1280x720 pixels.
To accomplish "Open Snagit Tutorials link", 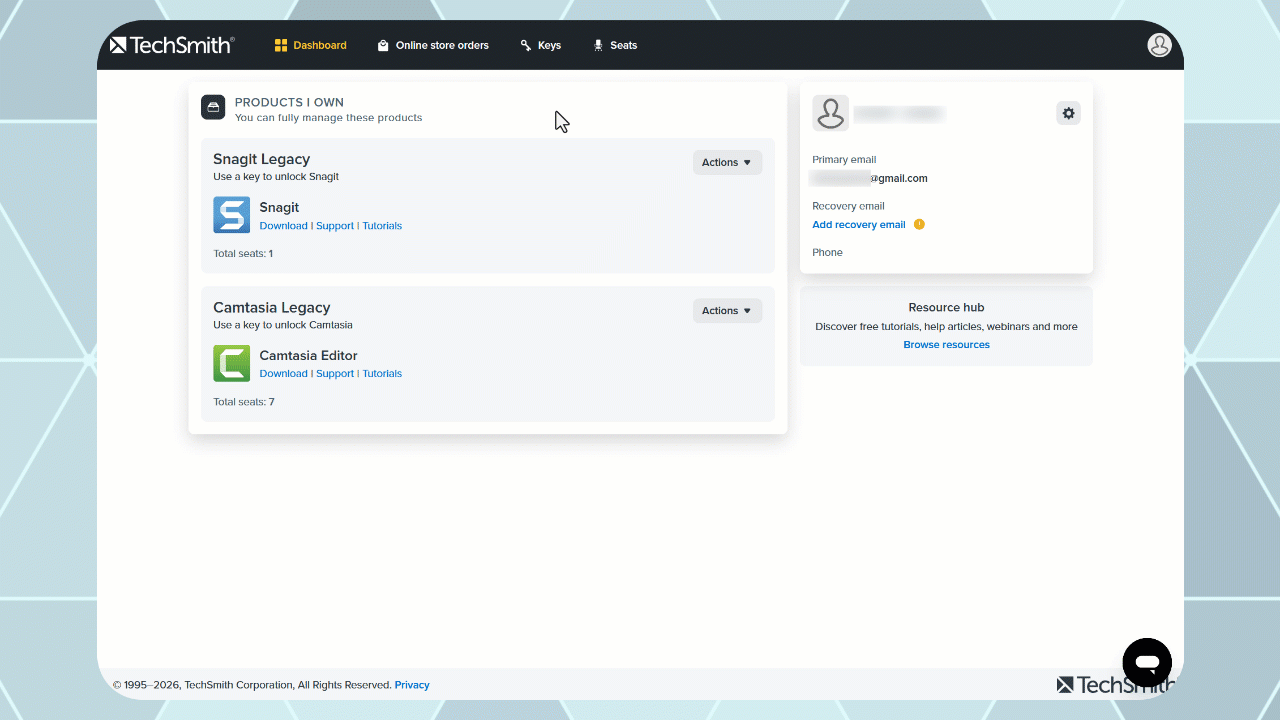I will 382,226.
